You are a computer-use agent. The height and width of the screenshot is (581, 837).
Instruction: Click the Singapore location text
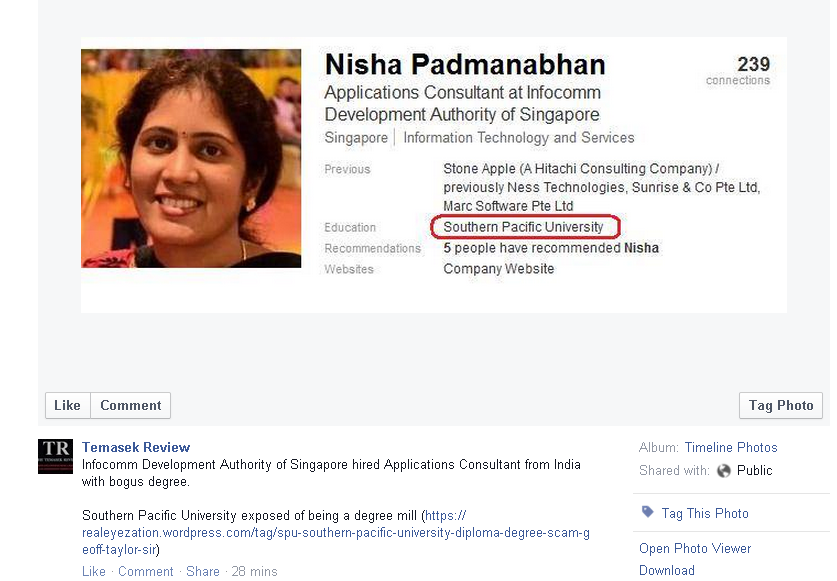pos(356,138)
